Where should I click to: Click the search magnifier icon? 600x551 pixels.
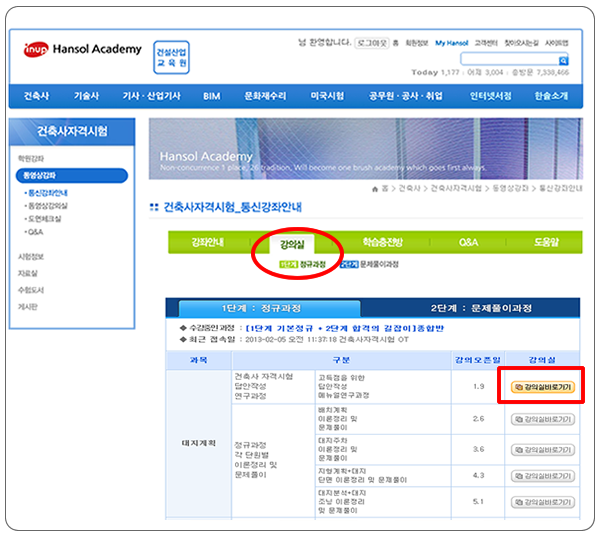pyautogui.click(x=563, y=60)
